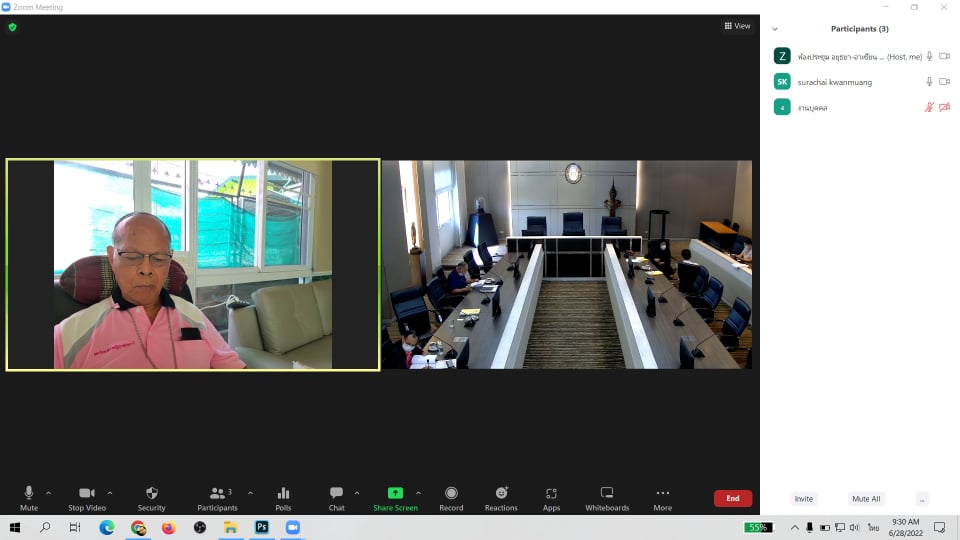Click the encryption shield icon in the top left
The image size is (960, 540).
pos(12,27)
